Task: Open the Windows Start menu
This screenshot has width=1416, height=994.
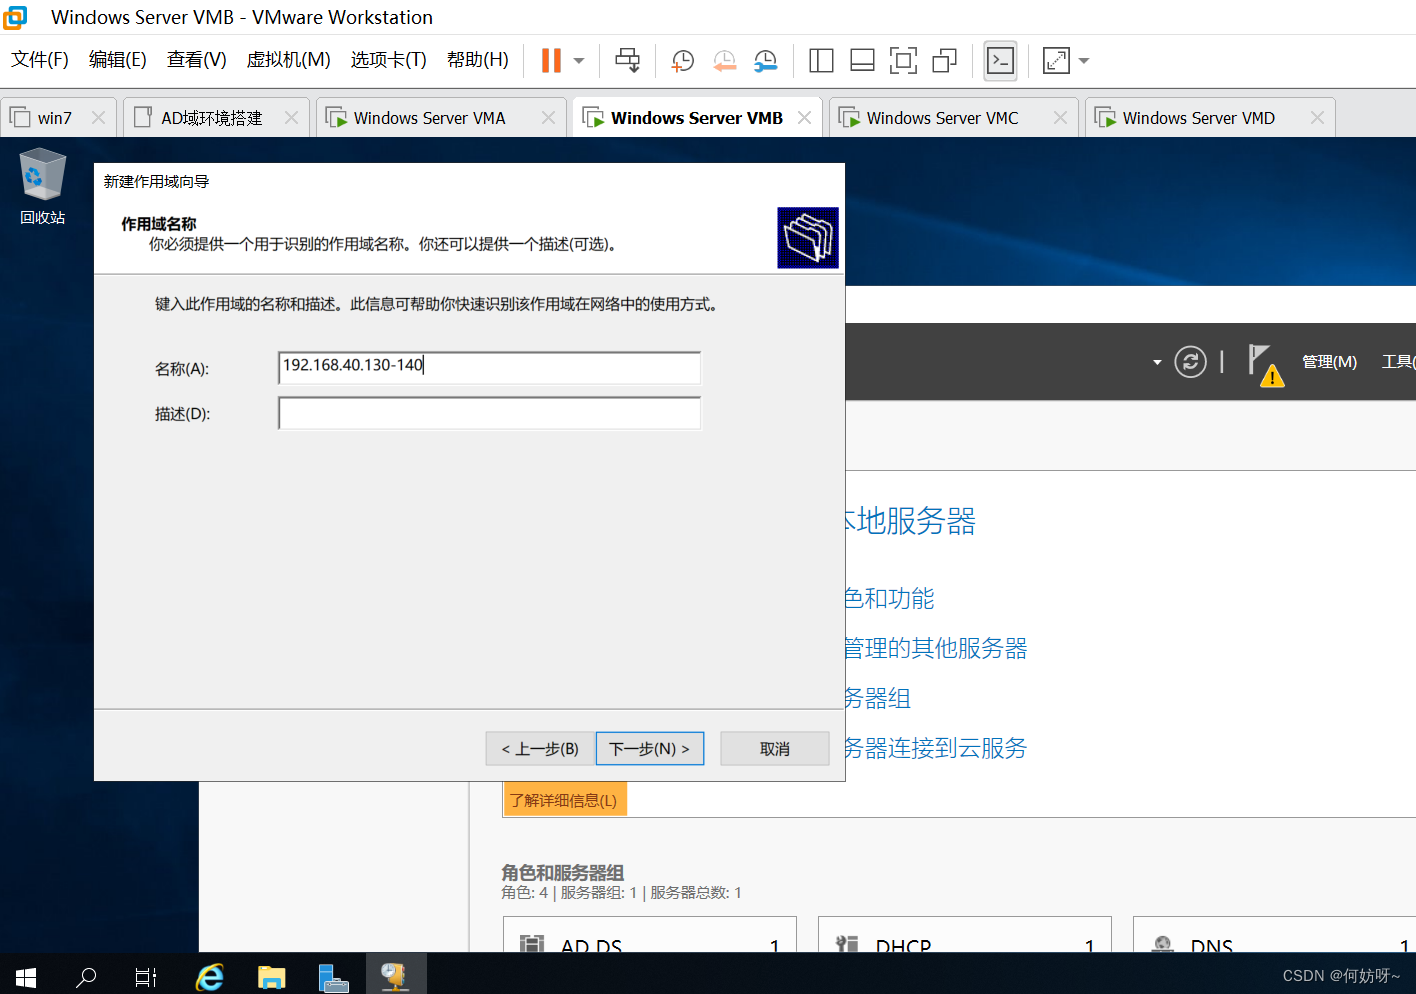Action: 26,976
